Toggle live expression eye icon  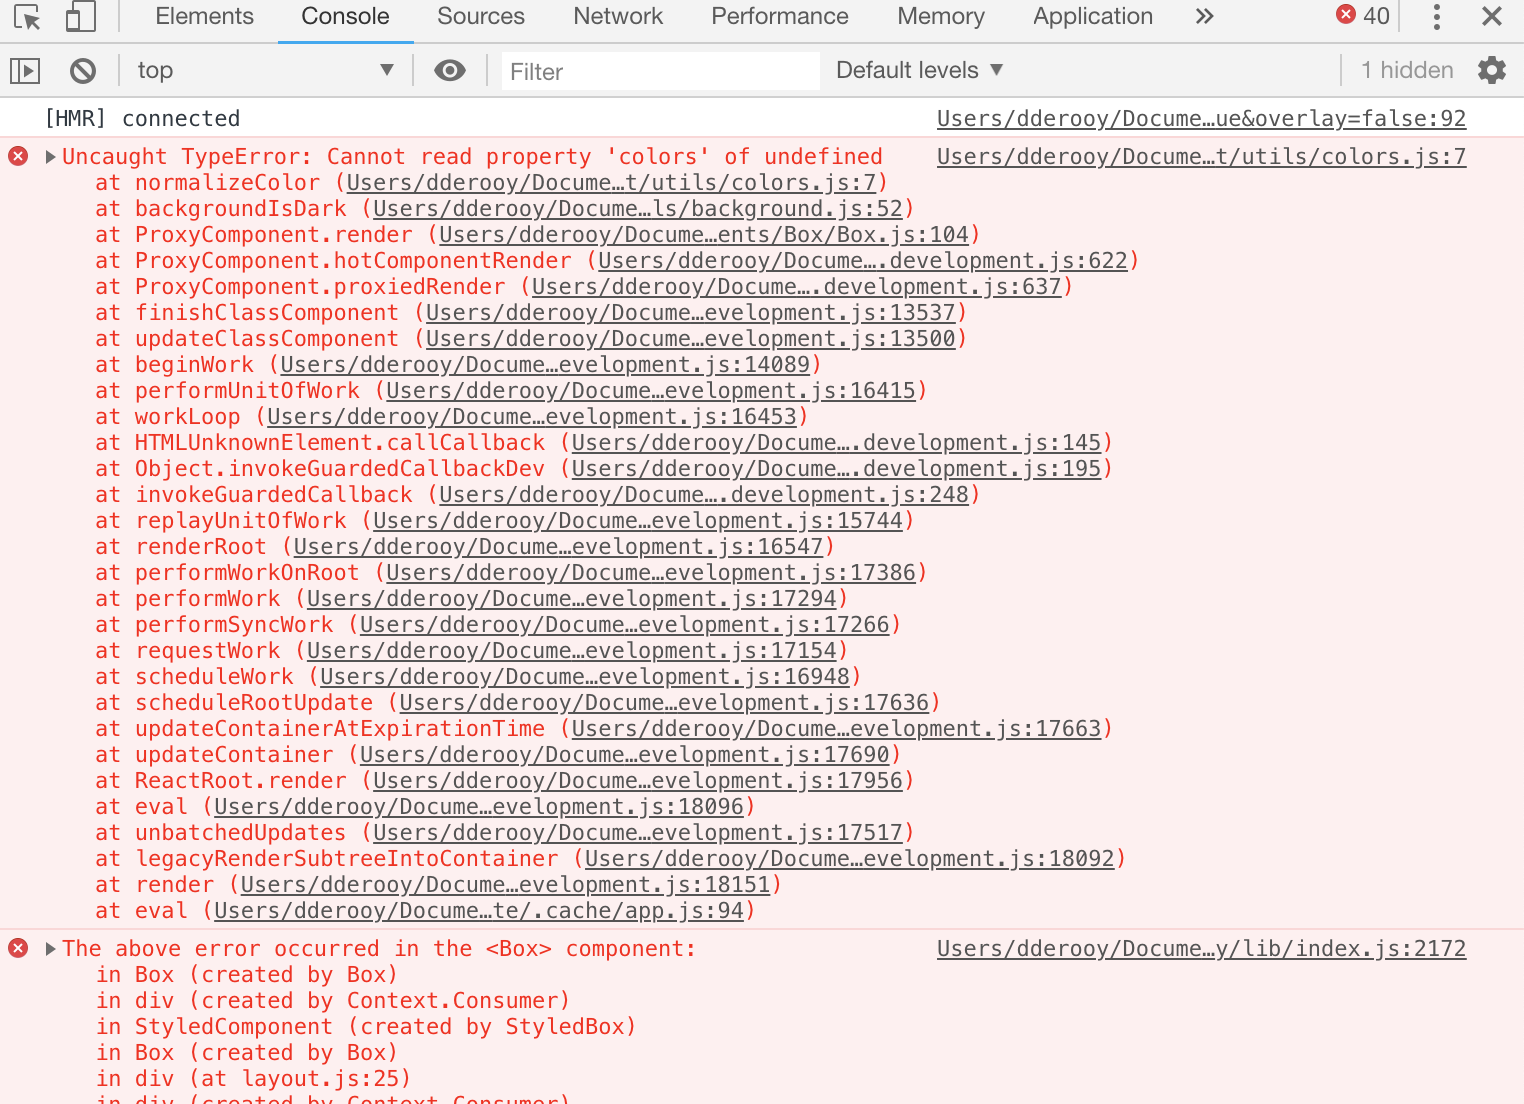(x=450, y=70)
